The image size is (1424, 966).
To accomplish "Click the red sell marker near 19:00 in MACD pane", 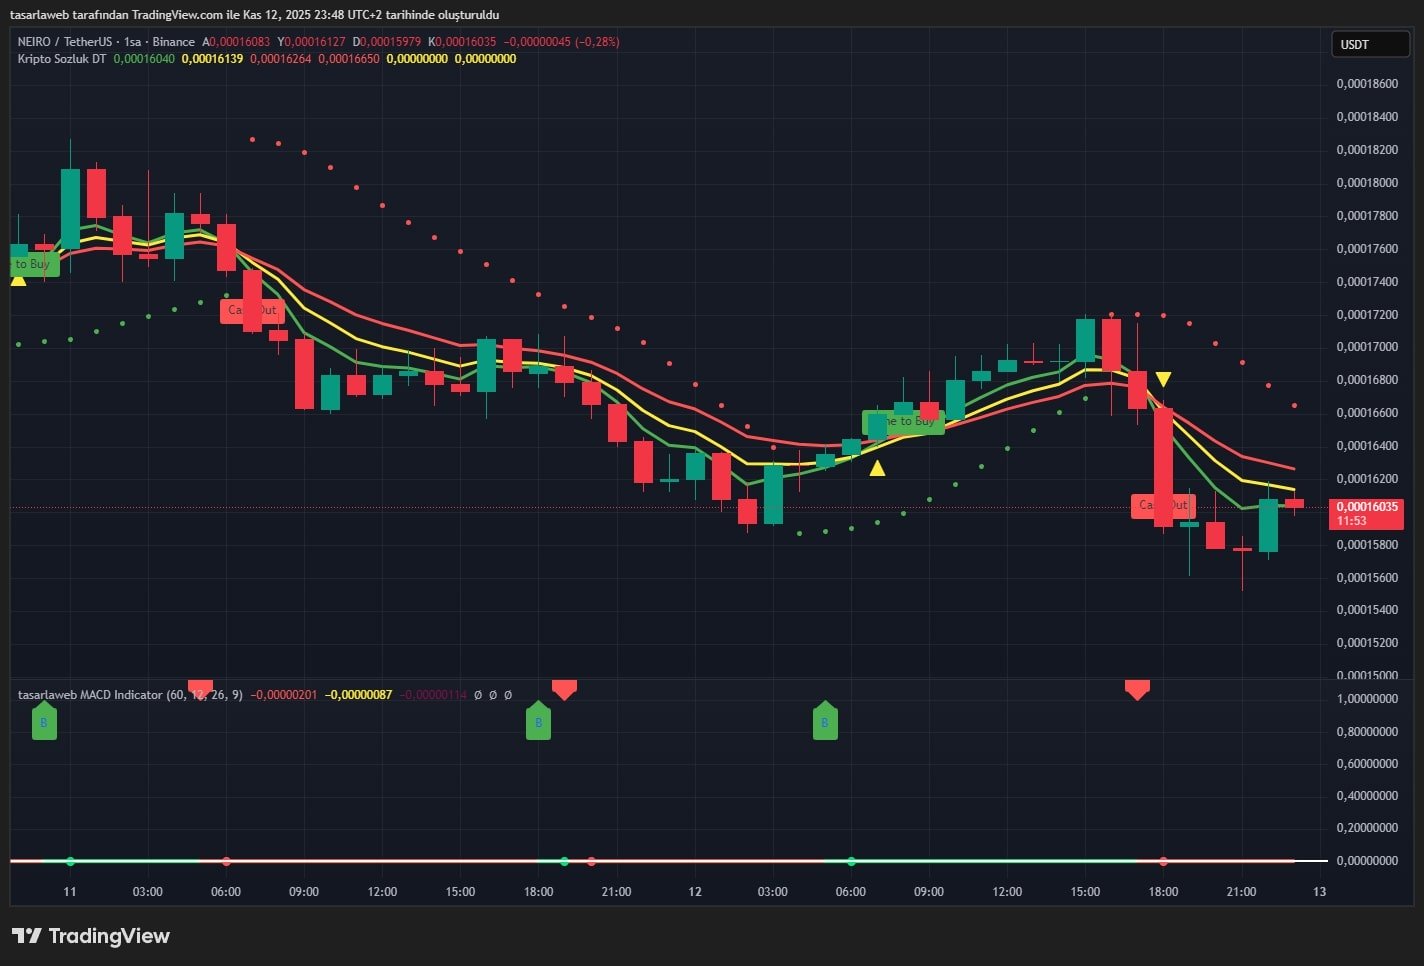I will pos(564,689).
